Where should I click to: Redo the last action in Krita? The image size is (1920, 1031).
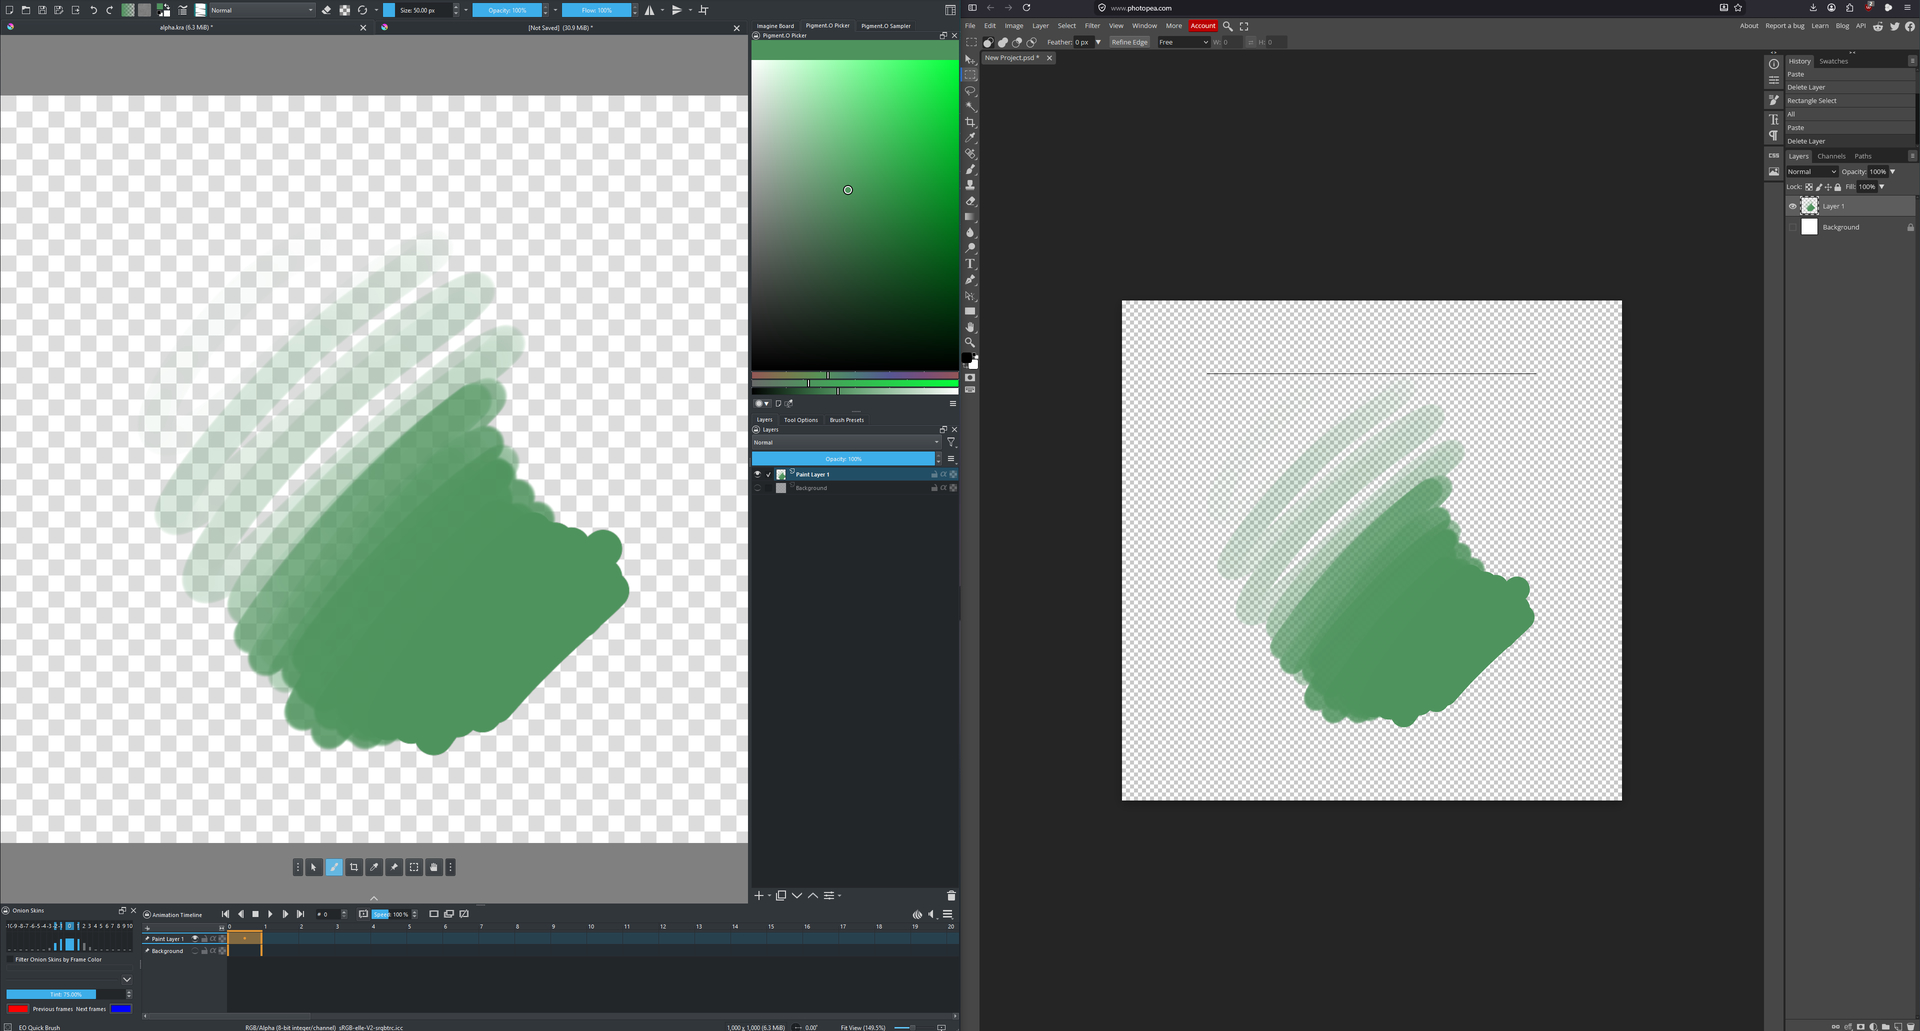110,10
